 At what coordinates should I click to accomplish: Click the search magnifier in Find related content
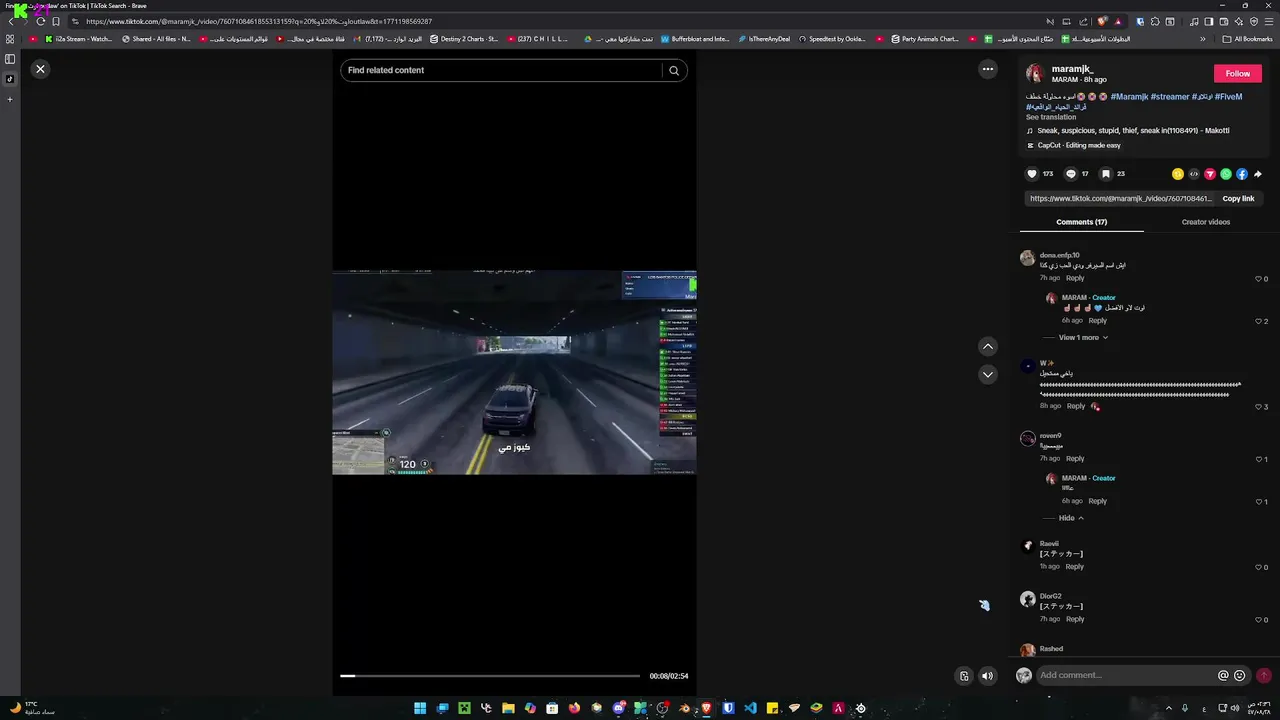pos(674,70)
